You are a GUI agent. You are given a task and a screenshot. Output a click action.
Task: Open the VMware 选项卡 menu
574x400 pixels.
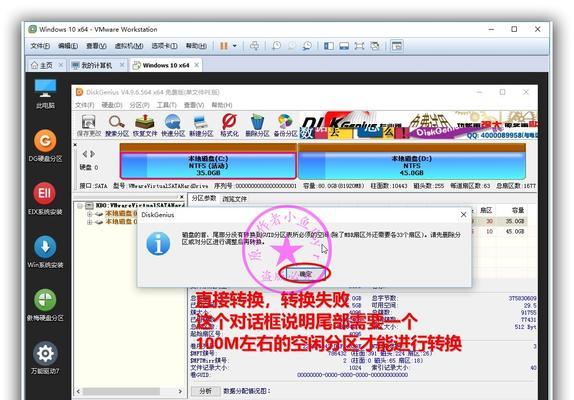tap(164, 46)
